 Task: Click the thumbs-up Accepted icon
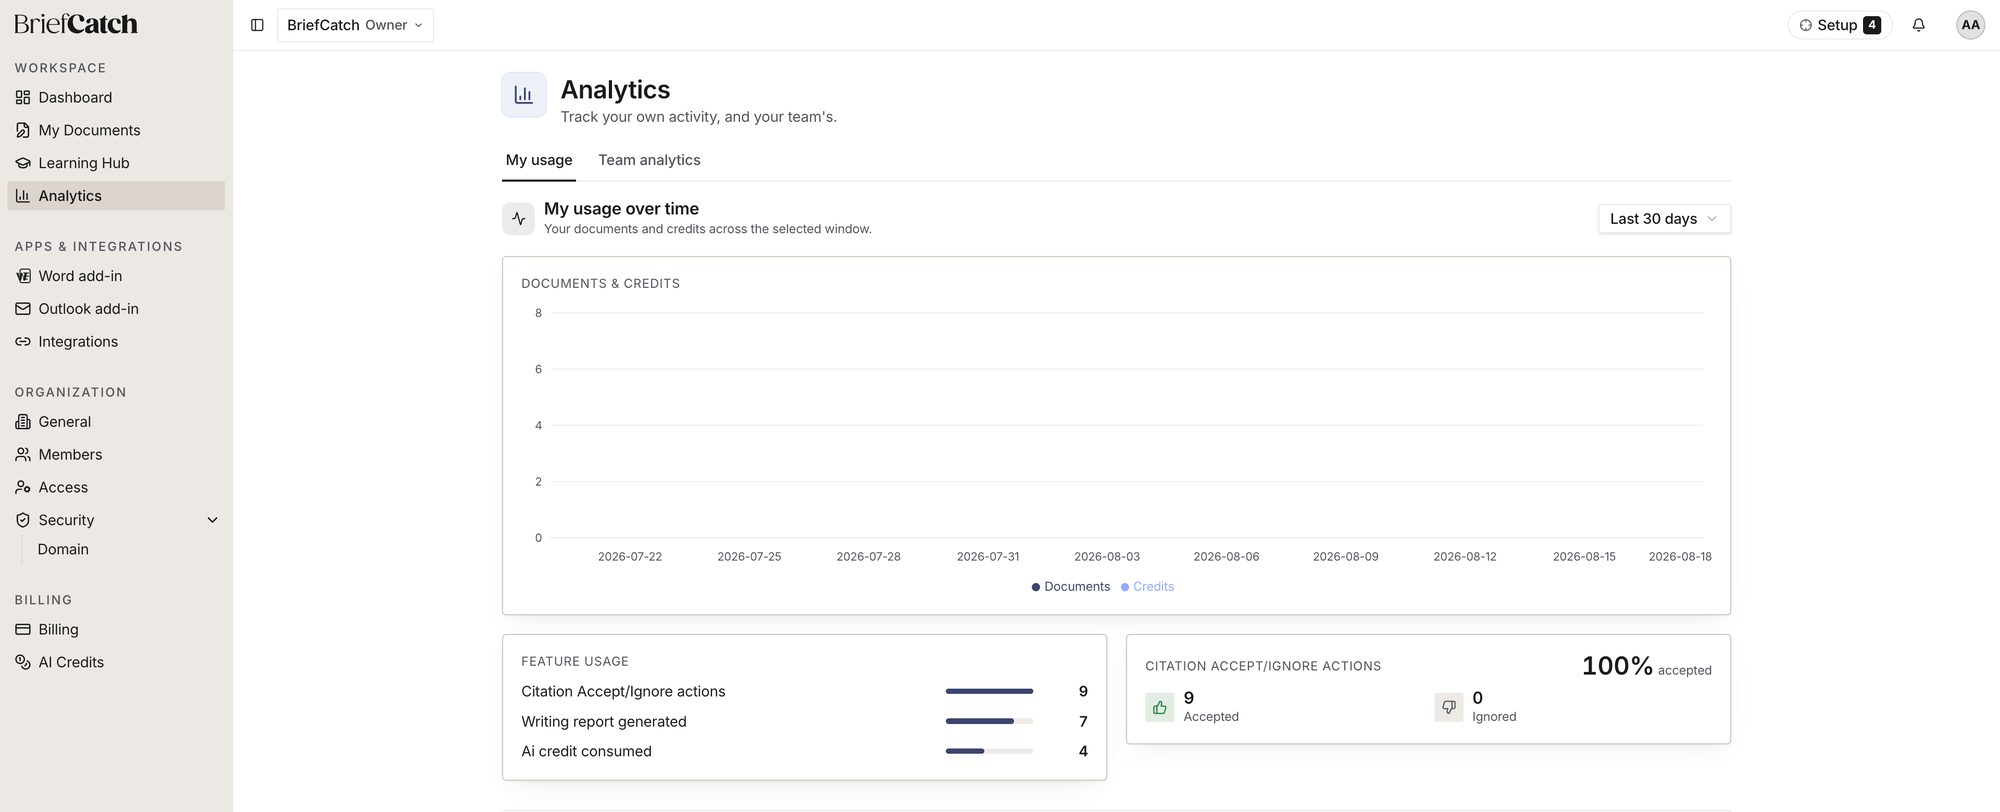pos(1160,707)
